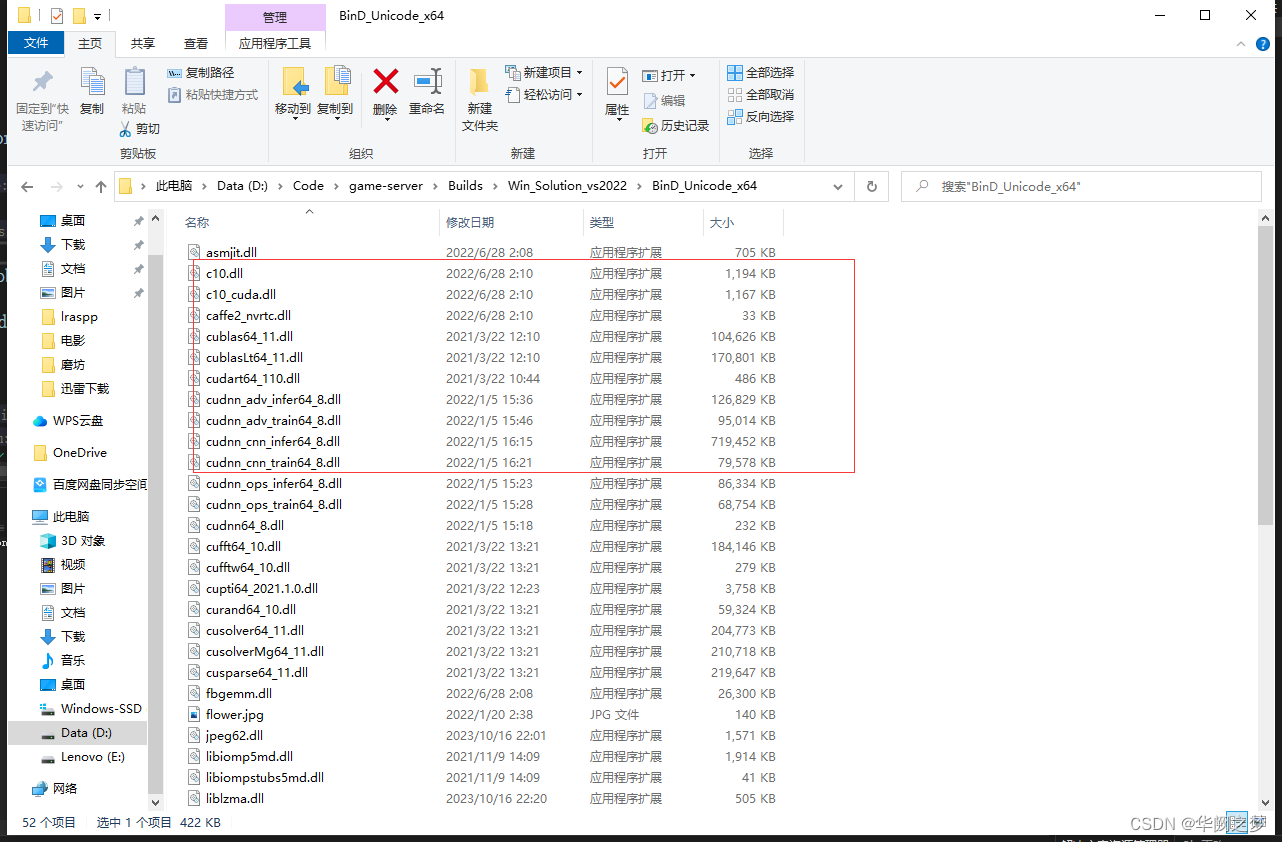Viewport: 1282px width, 842px height.
Task: Sort by Date modified column header
Action: tap(511, 223)
